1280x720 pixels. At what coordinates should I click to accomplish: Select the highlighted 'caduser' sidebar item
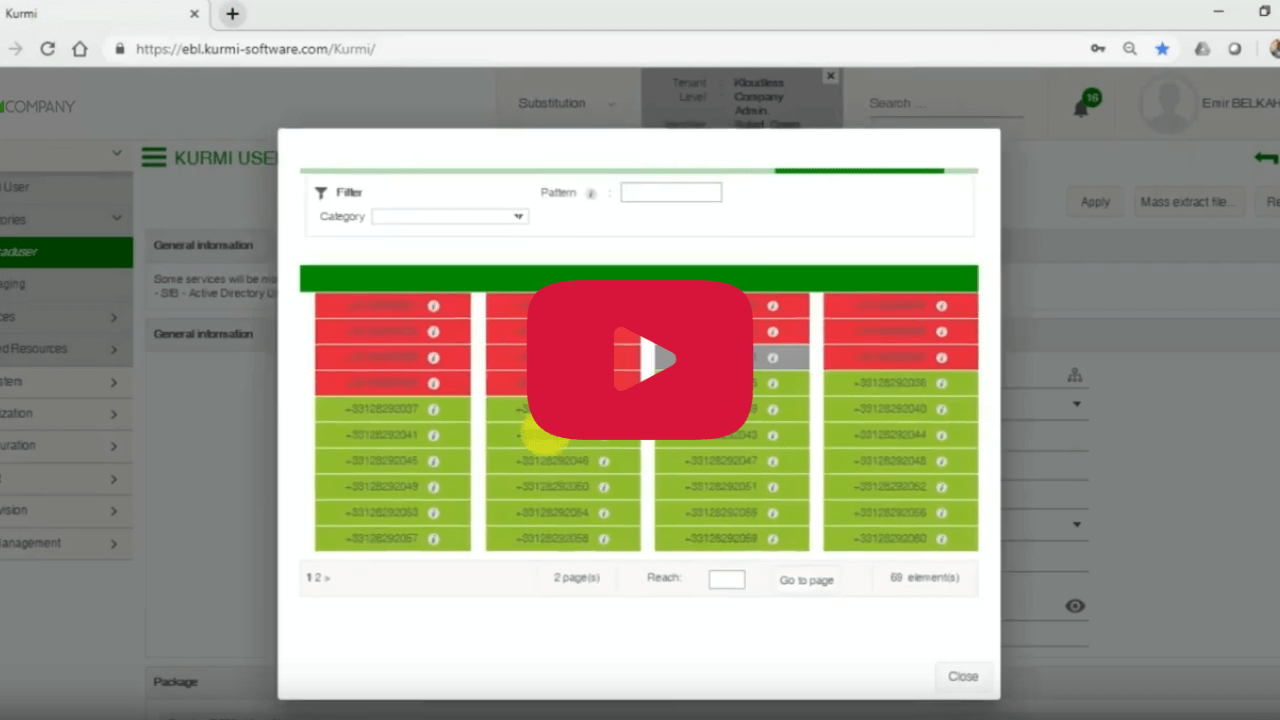click(66, 252)
